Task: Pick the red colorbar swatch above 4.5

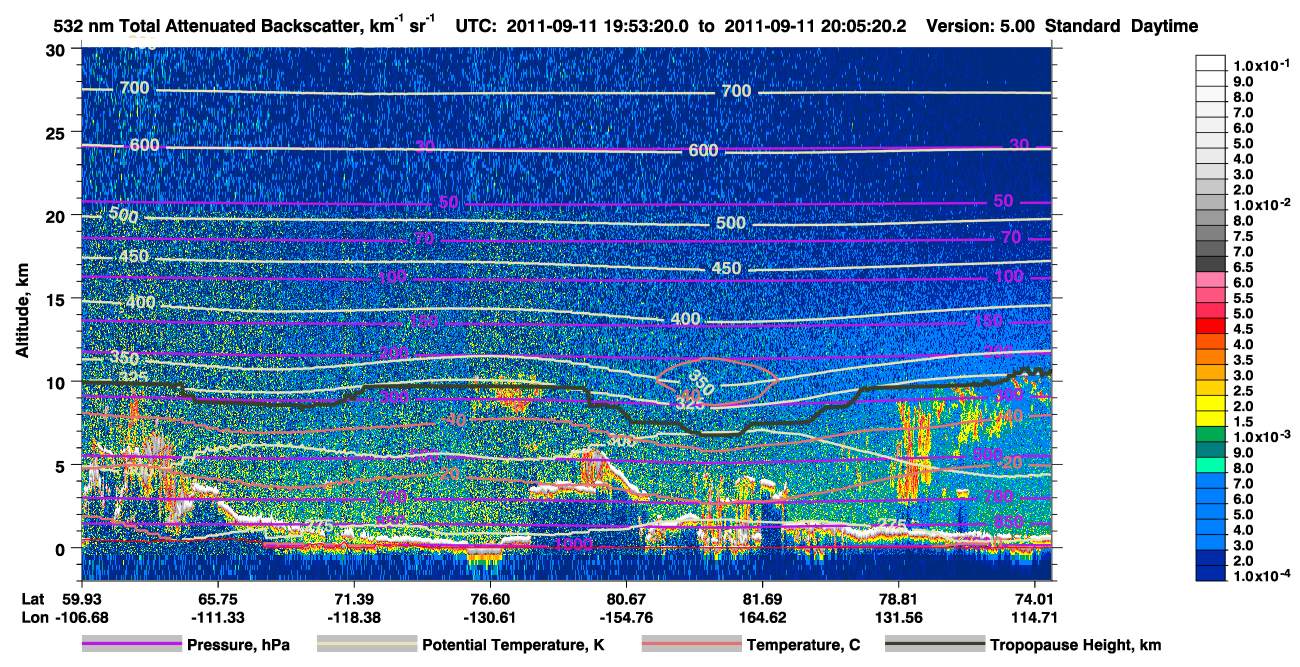Action: (1210, 325)
